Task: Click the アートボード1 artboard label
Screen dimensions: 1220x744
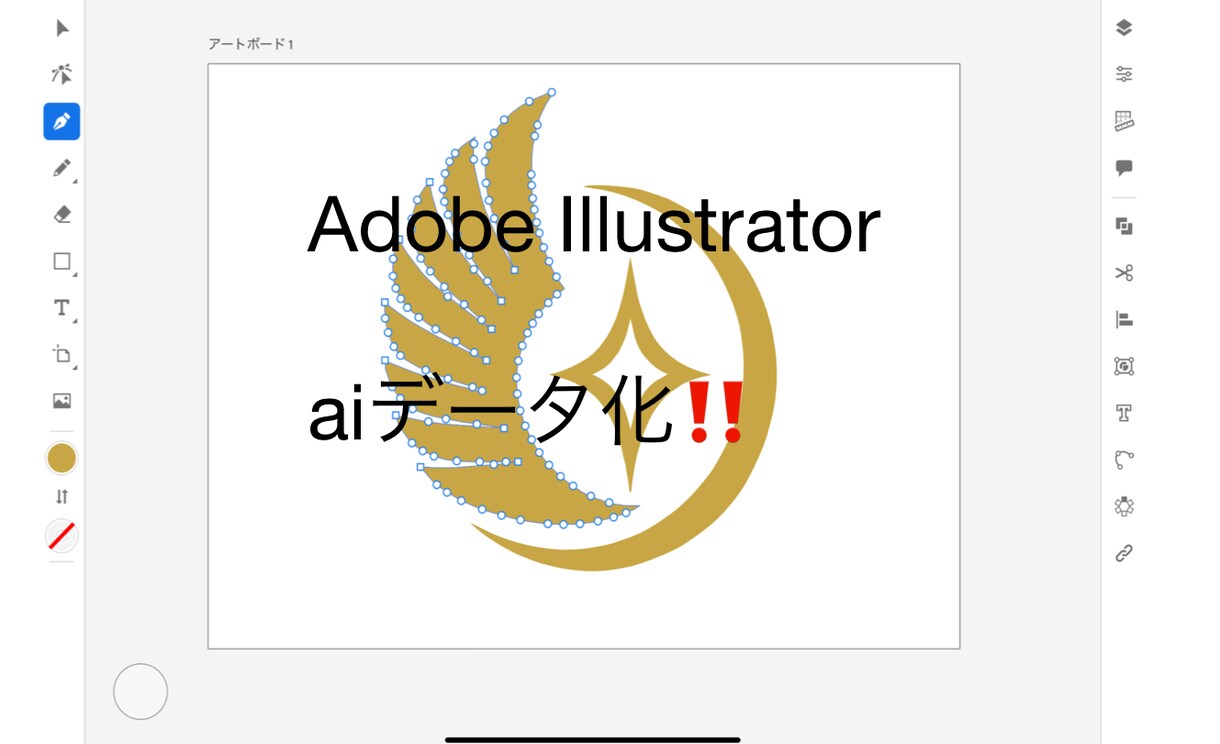Action: pos(251,44)
